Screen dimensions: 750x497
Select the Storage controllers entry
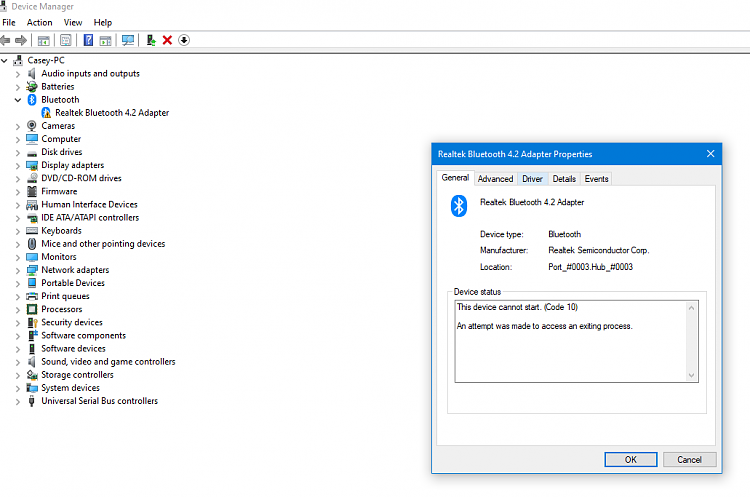[x=77, y=375]
